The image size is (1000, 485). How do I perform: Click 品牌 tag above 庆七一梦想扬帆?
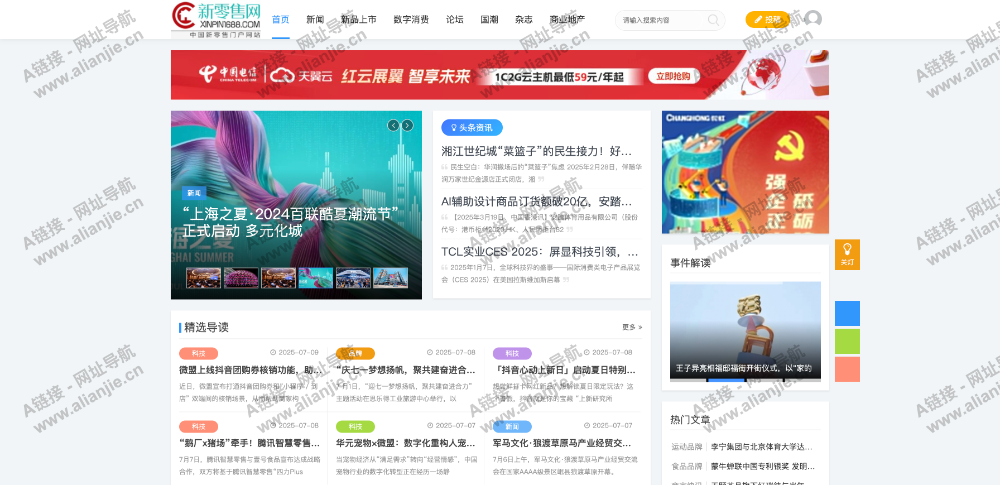355,354
